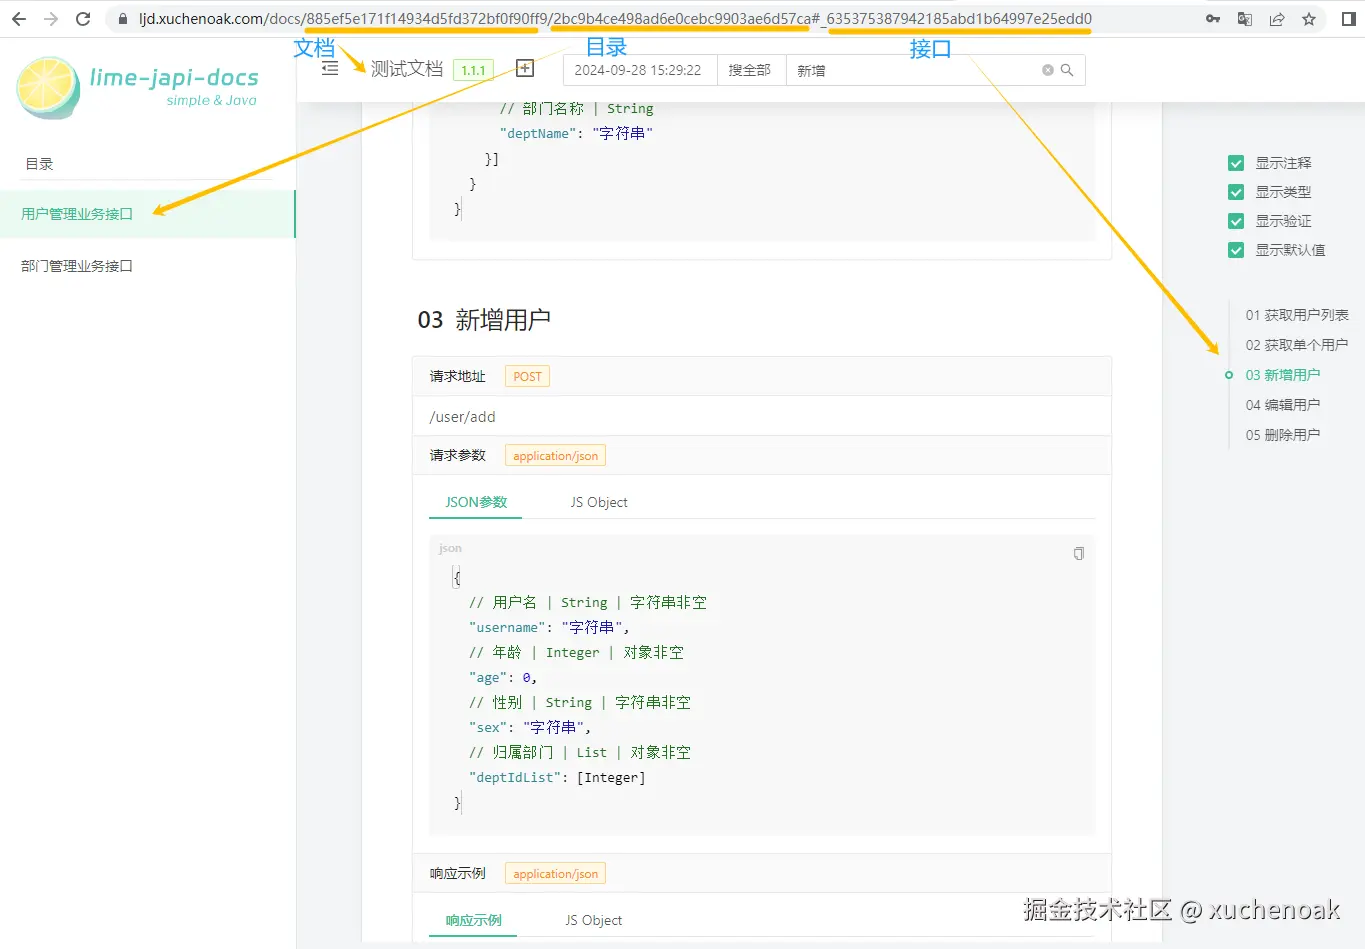Toggle 显示验证 checkbox
The width and height of the screenshot is (1365, 949).
(1236, 221)
